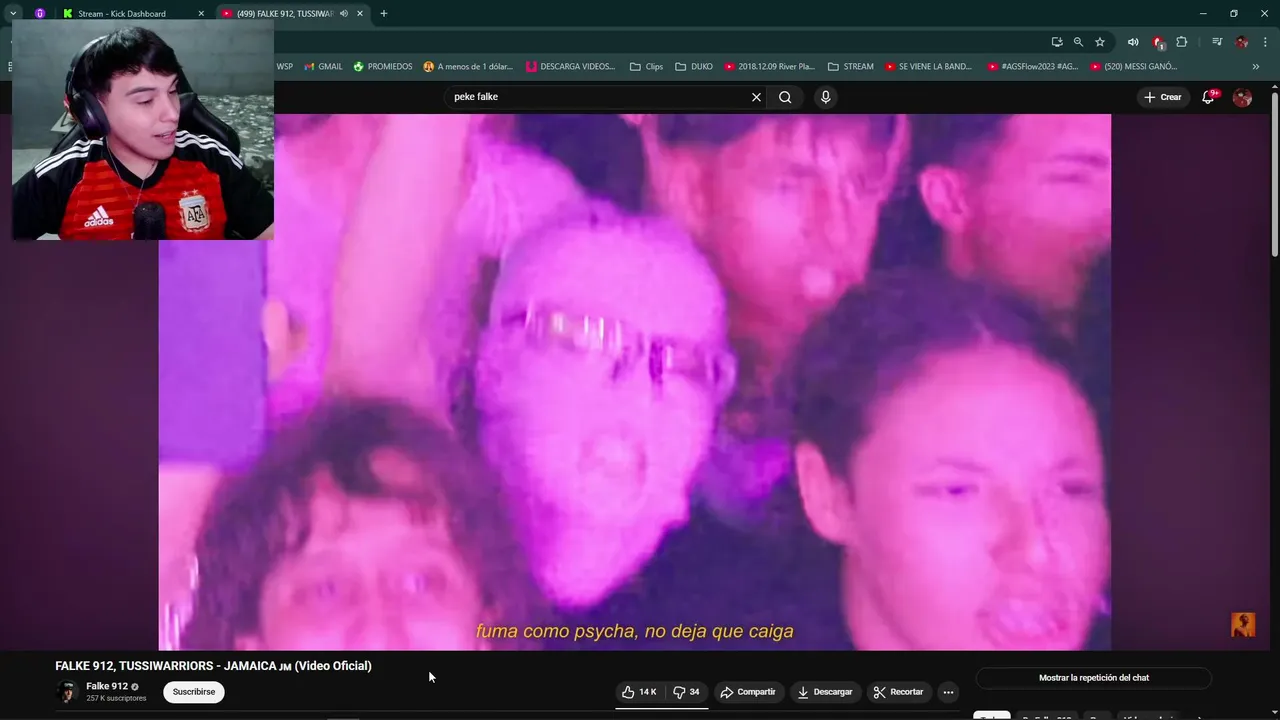Click the Suscribirse button
This screenshot has width=1280, height=720.
pyautogui.click(x=194, y=692)
